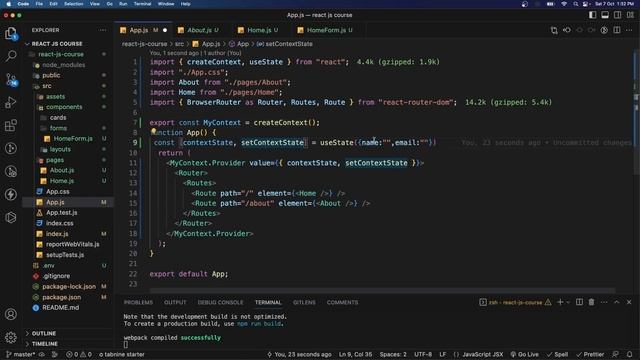Open editor More Actions ellipsis
The width and height of the screenshot is (640, 360).
coord(629,30)
